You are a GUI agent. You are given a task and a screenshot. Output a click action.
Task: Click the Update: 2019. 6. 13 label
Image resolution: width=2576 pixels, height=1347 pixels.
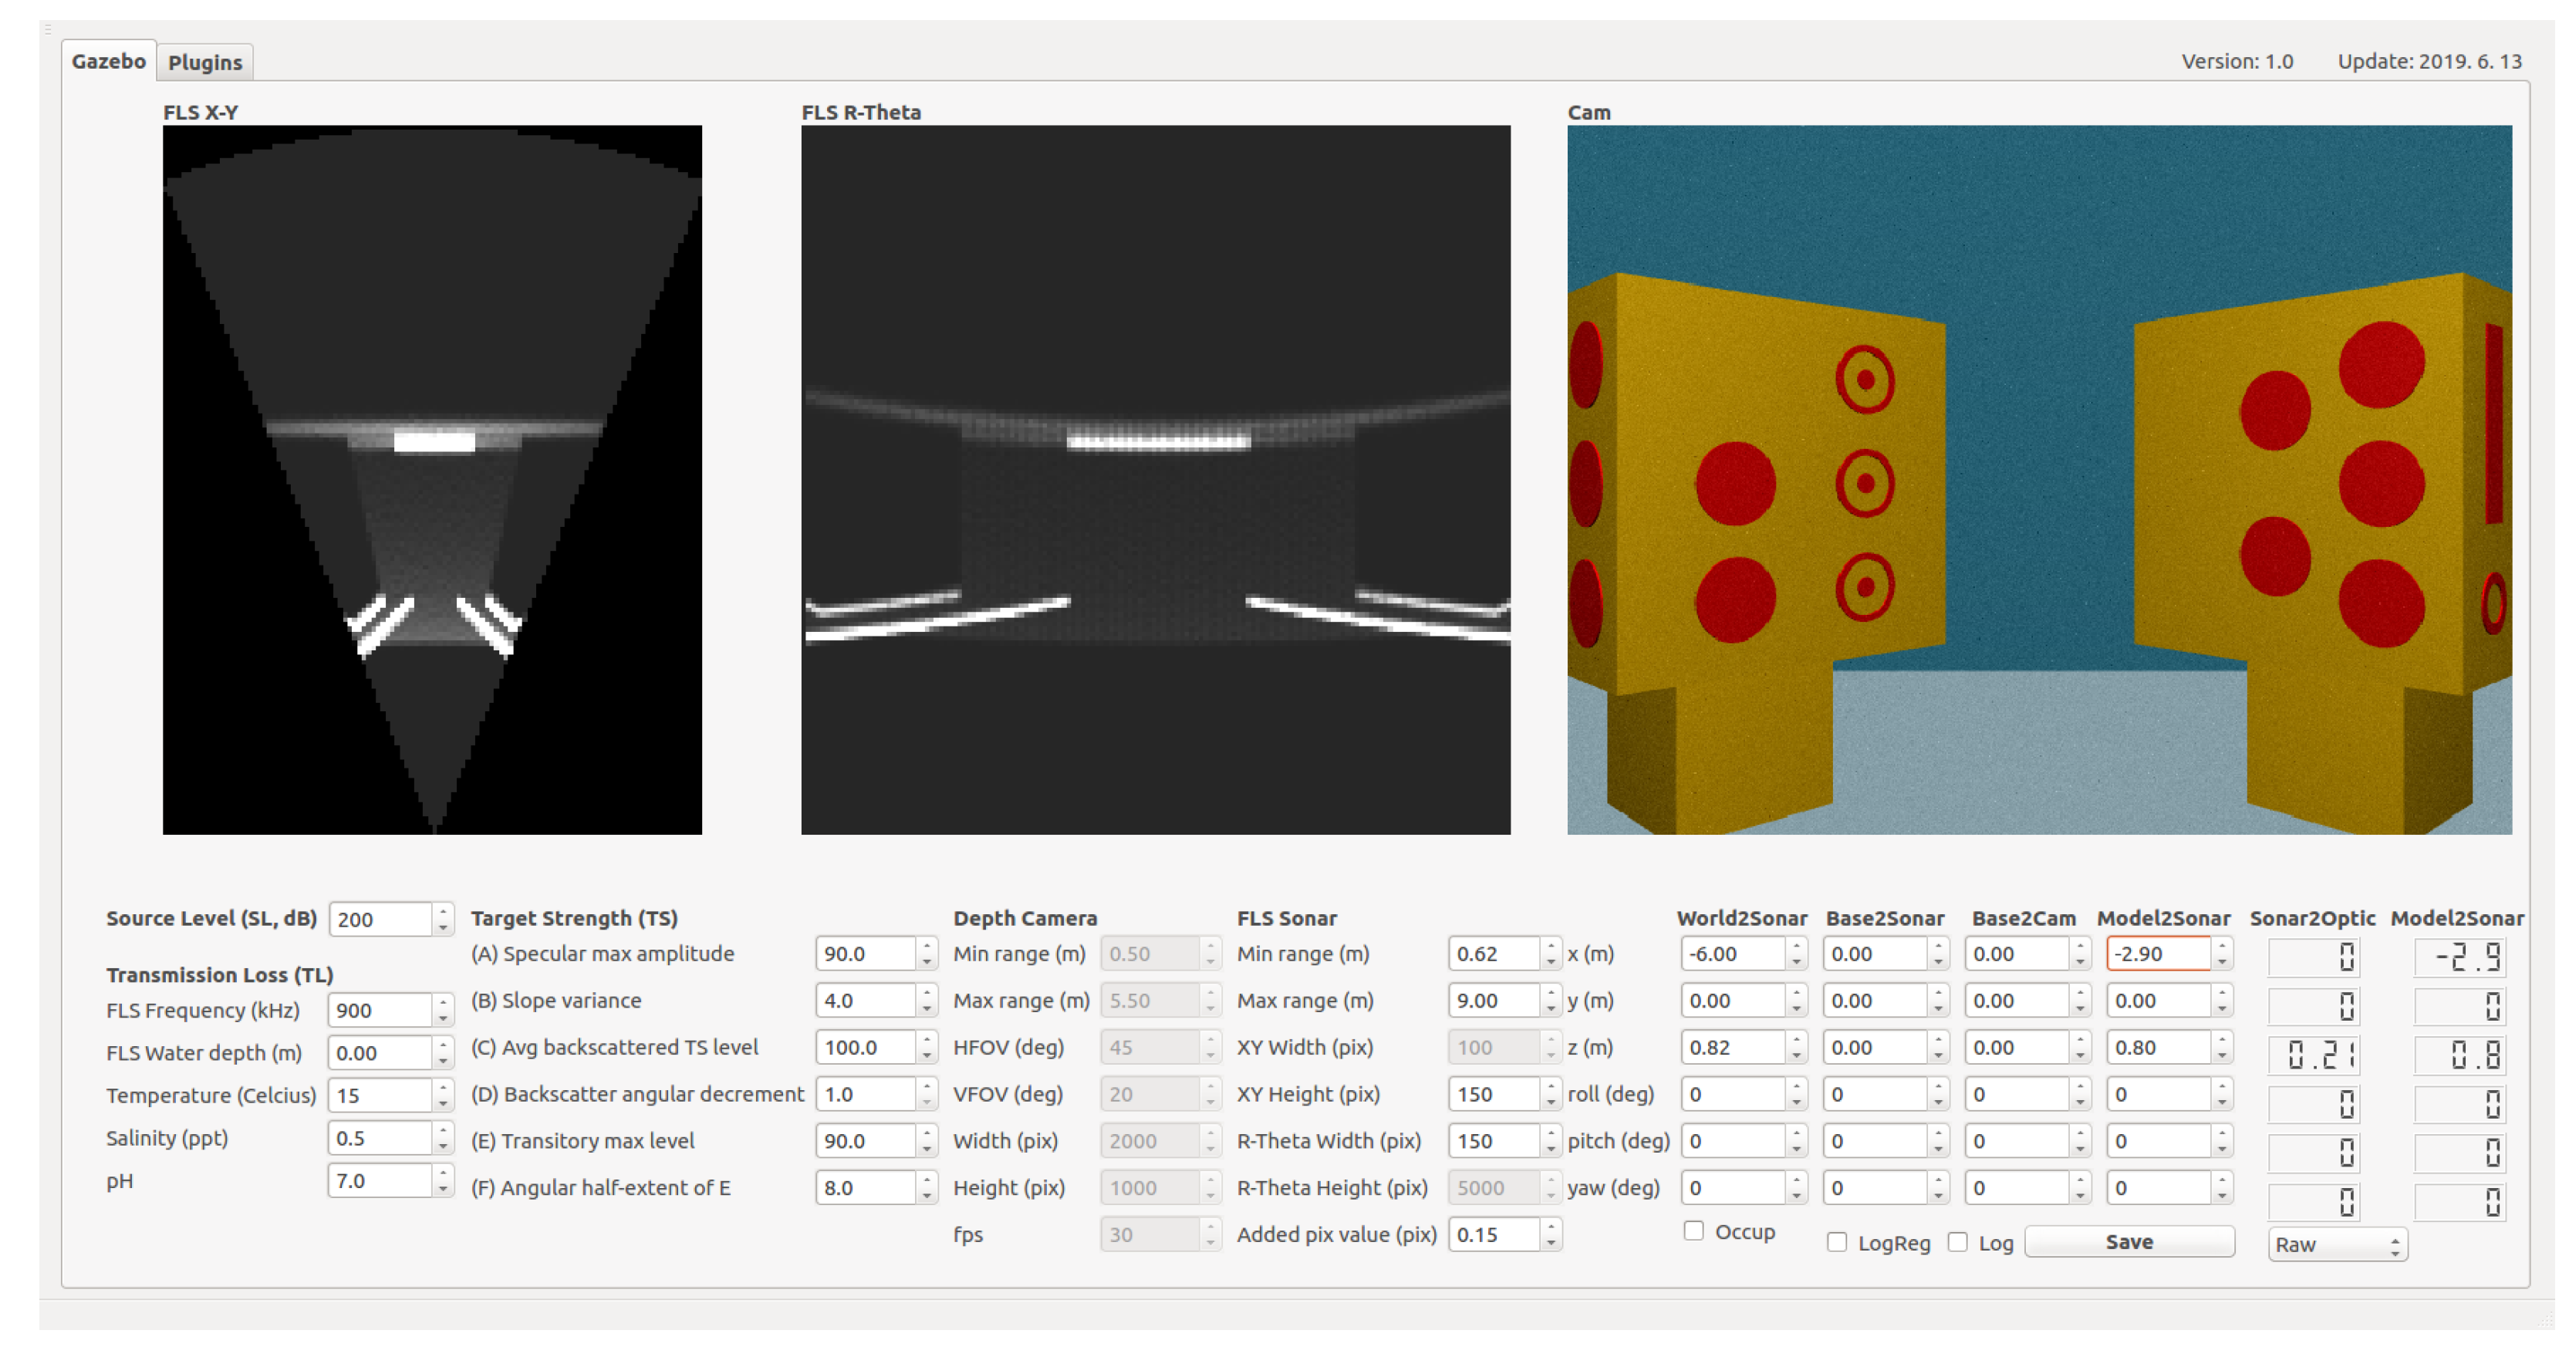tap(2429, 62)
